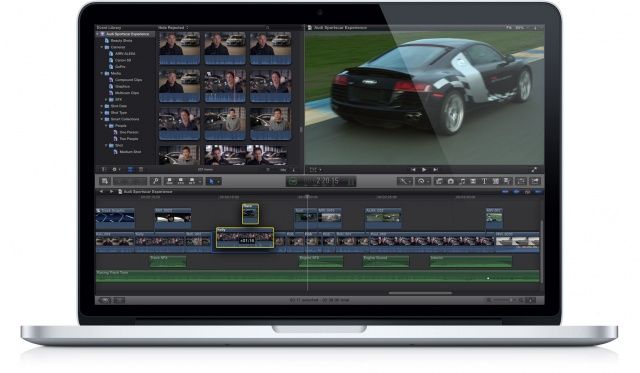Collapse the Cameras folder
The image size is (640, 373).
[102, 47]
